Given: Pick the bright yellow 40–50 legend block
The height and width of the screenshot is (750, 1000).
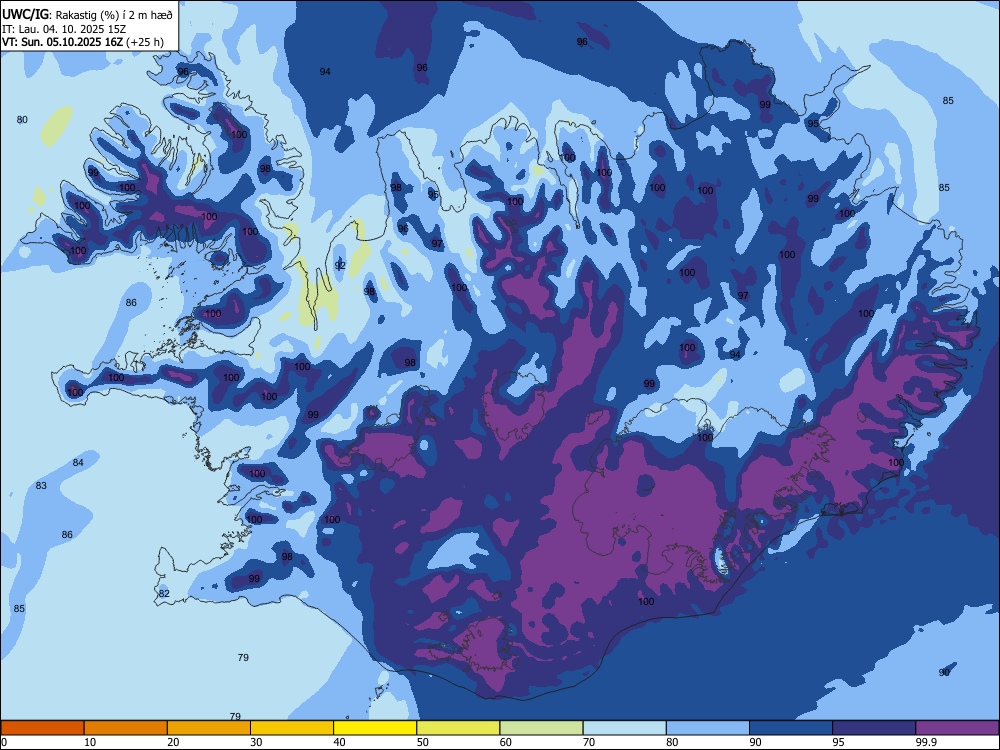Looking at the screenshot, I should point(375,728).
